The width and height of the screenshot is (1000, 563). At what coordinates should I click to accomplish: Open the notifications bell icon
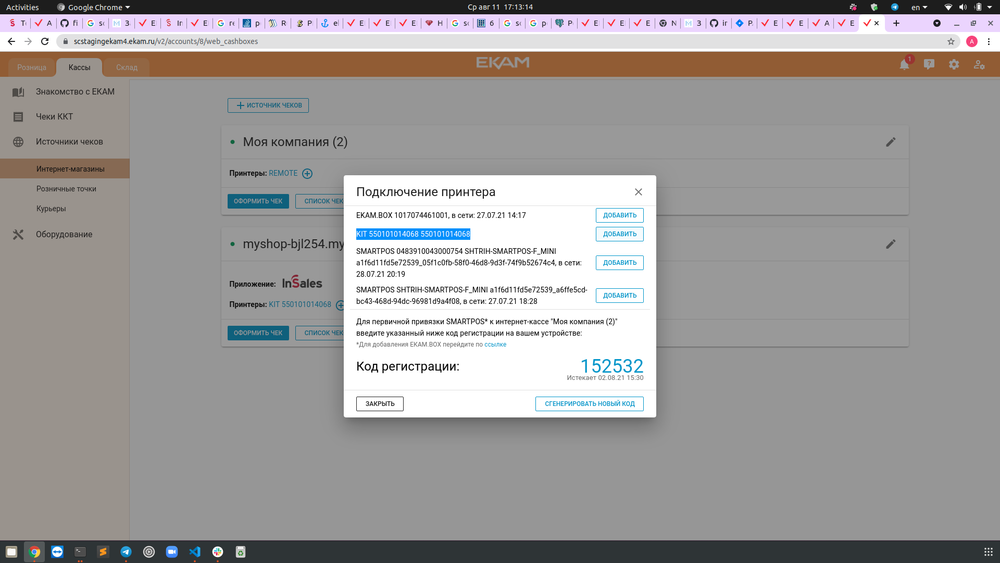(x=904, y=65)
